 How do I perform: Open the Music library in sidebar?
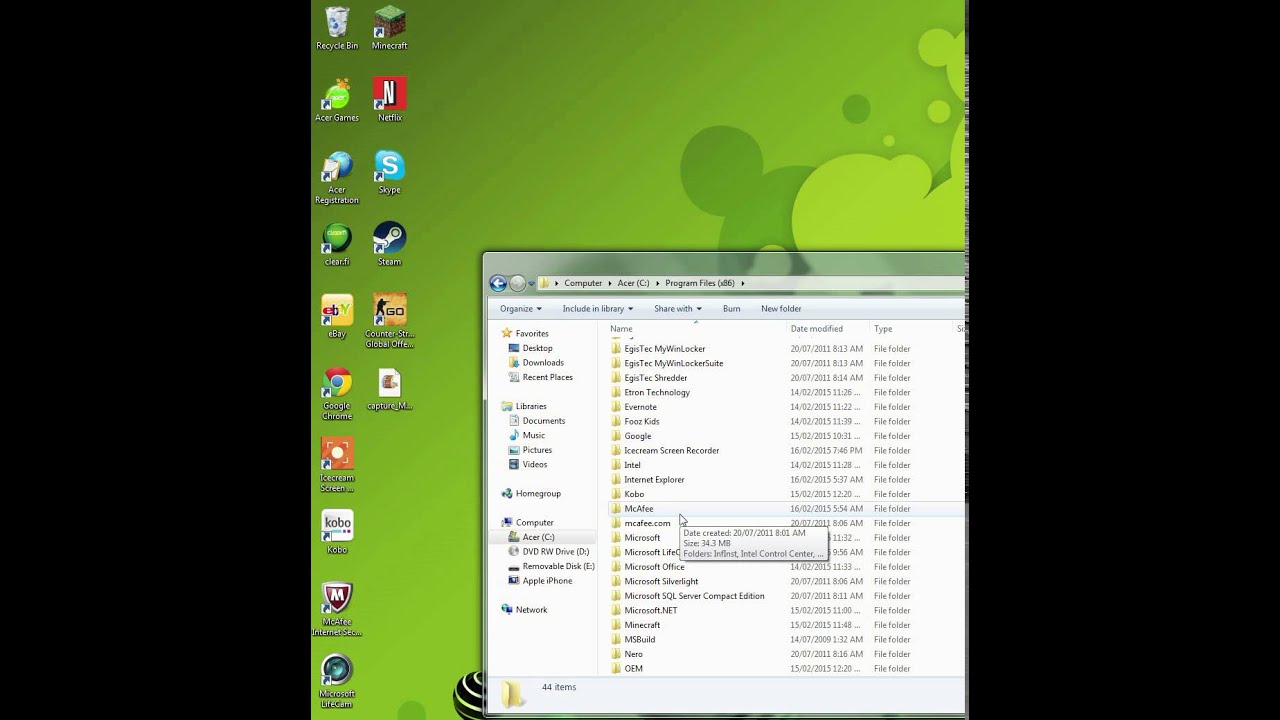(533, 435)
